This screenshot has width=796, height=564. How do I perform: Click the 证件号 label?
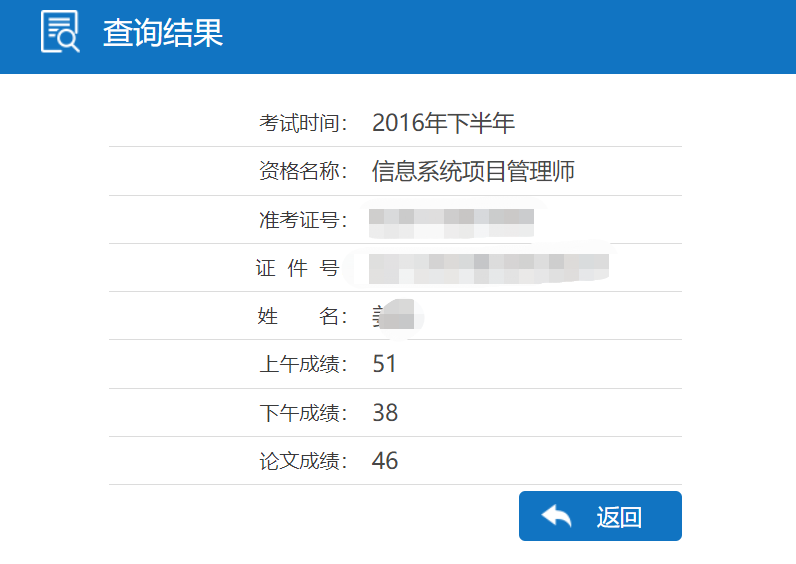click(x=297, y=268)
